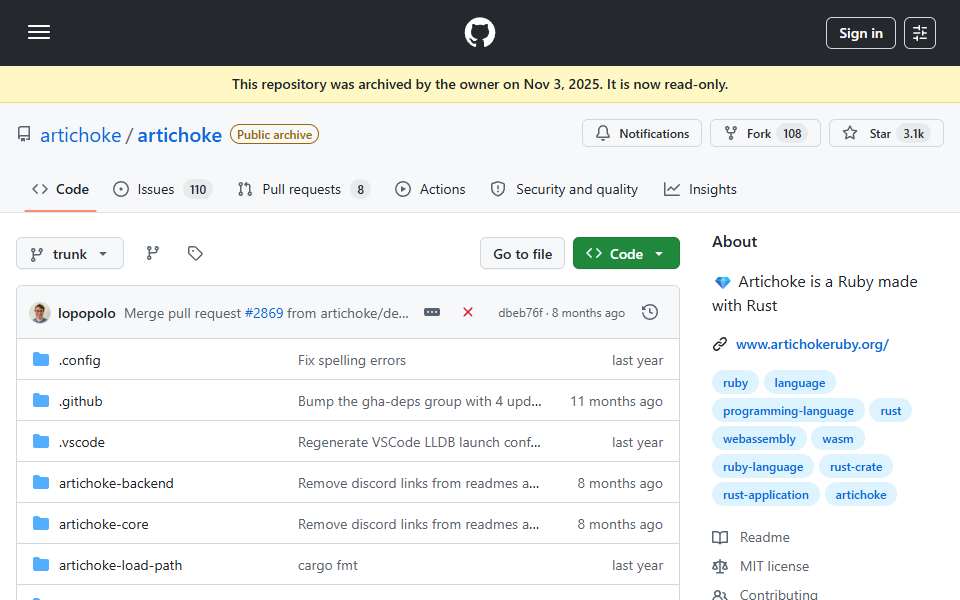The image size is (960, 600).
Task: Select the rust-crate topic tag
Action: [x=856, y=467]
